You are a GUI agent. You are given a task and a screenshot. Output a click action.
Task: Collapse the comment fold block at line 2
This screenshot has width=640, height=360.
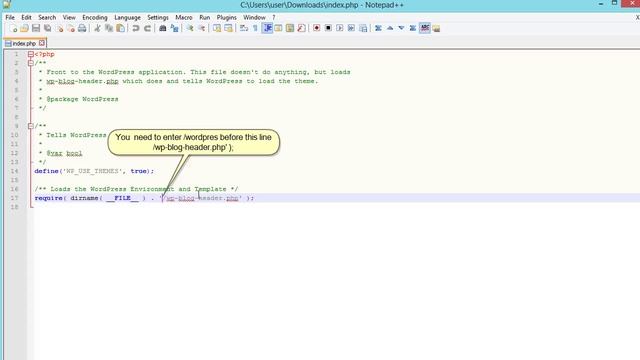(31, 63)
